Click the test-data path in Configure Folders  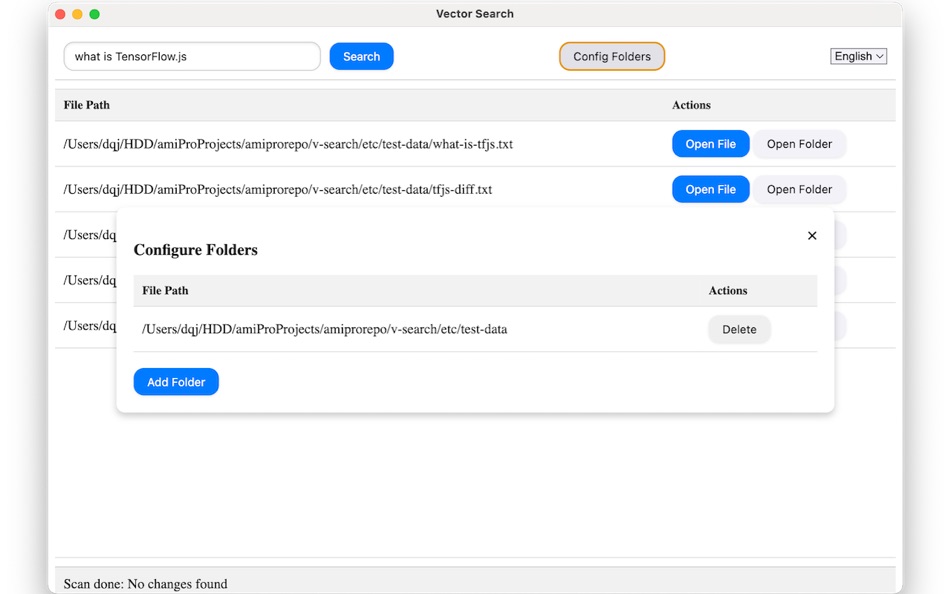(x=324, y=329)
